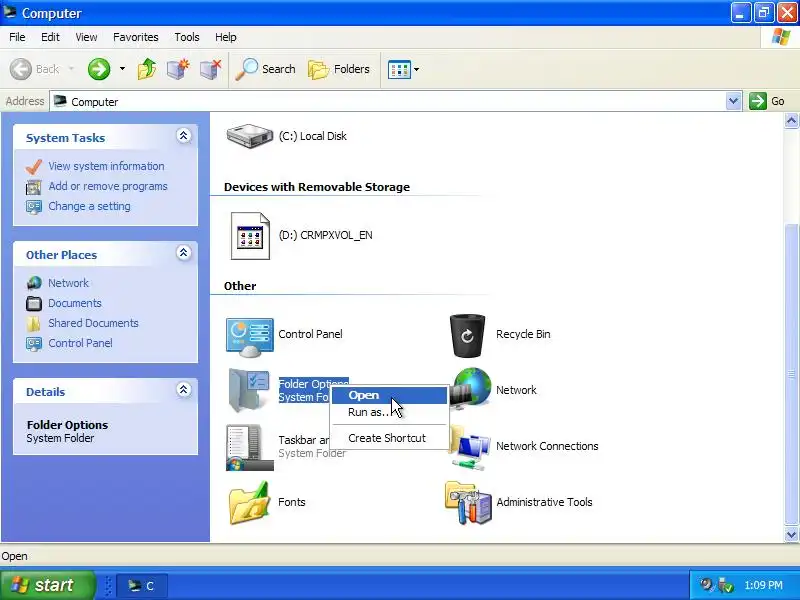The image size is (800, 600).
Task: Click the scrollbar up arrow
Action: (x=791, y=121)
